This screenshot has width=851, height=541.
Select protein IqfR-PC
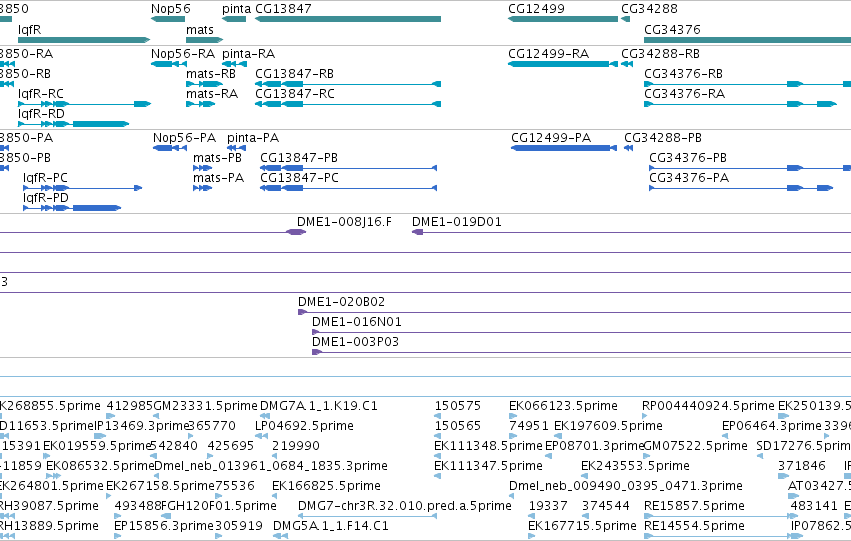(82, 188)
